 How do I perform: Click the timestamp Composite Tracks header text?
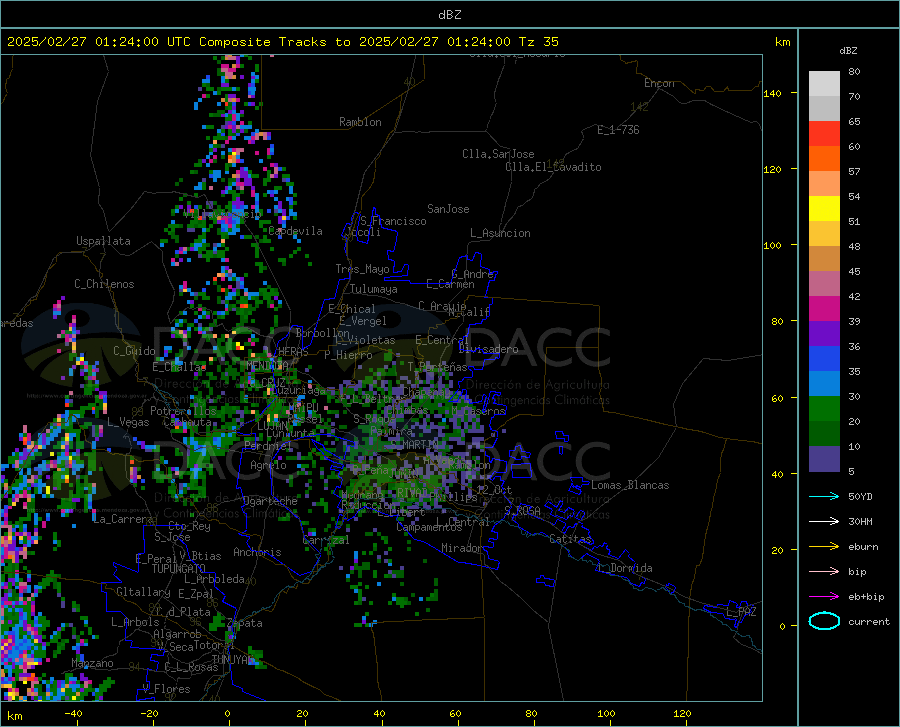coord(282,42)
